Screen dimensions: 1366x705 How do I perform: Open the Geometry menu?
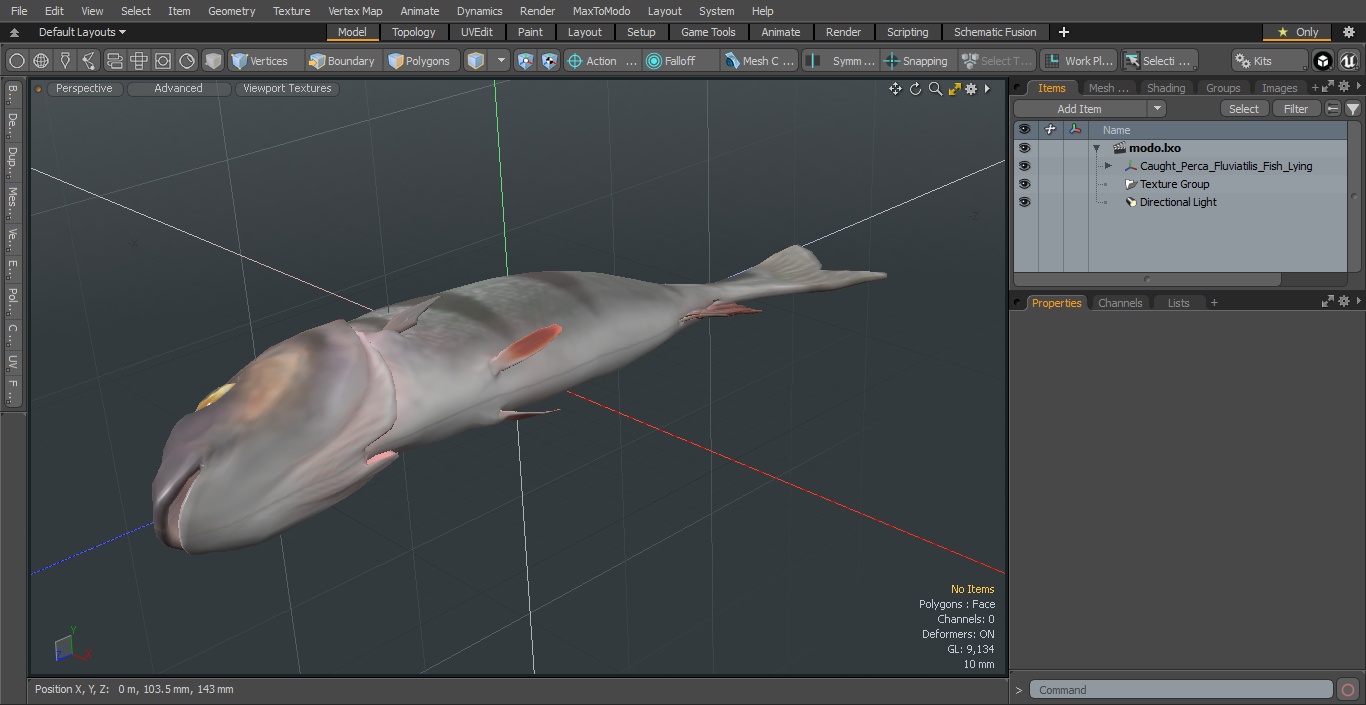coord(231,11)
